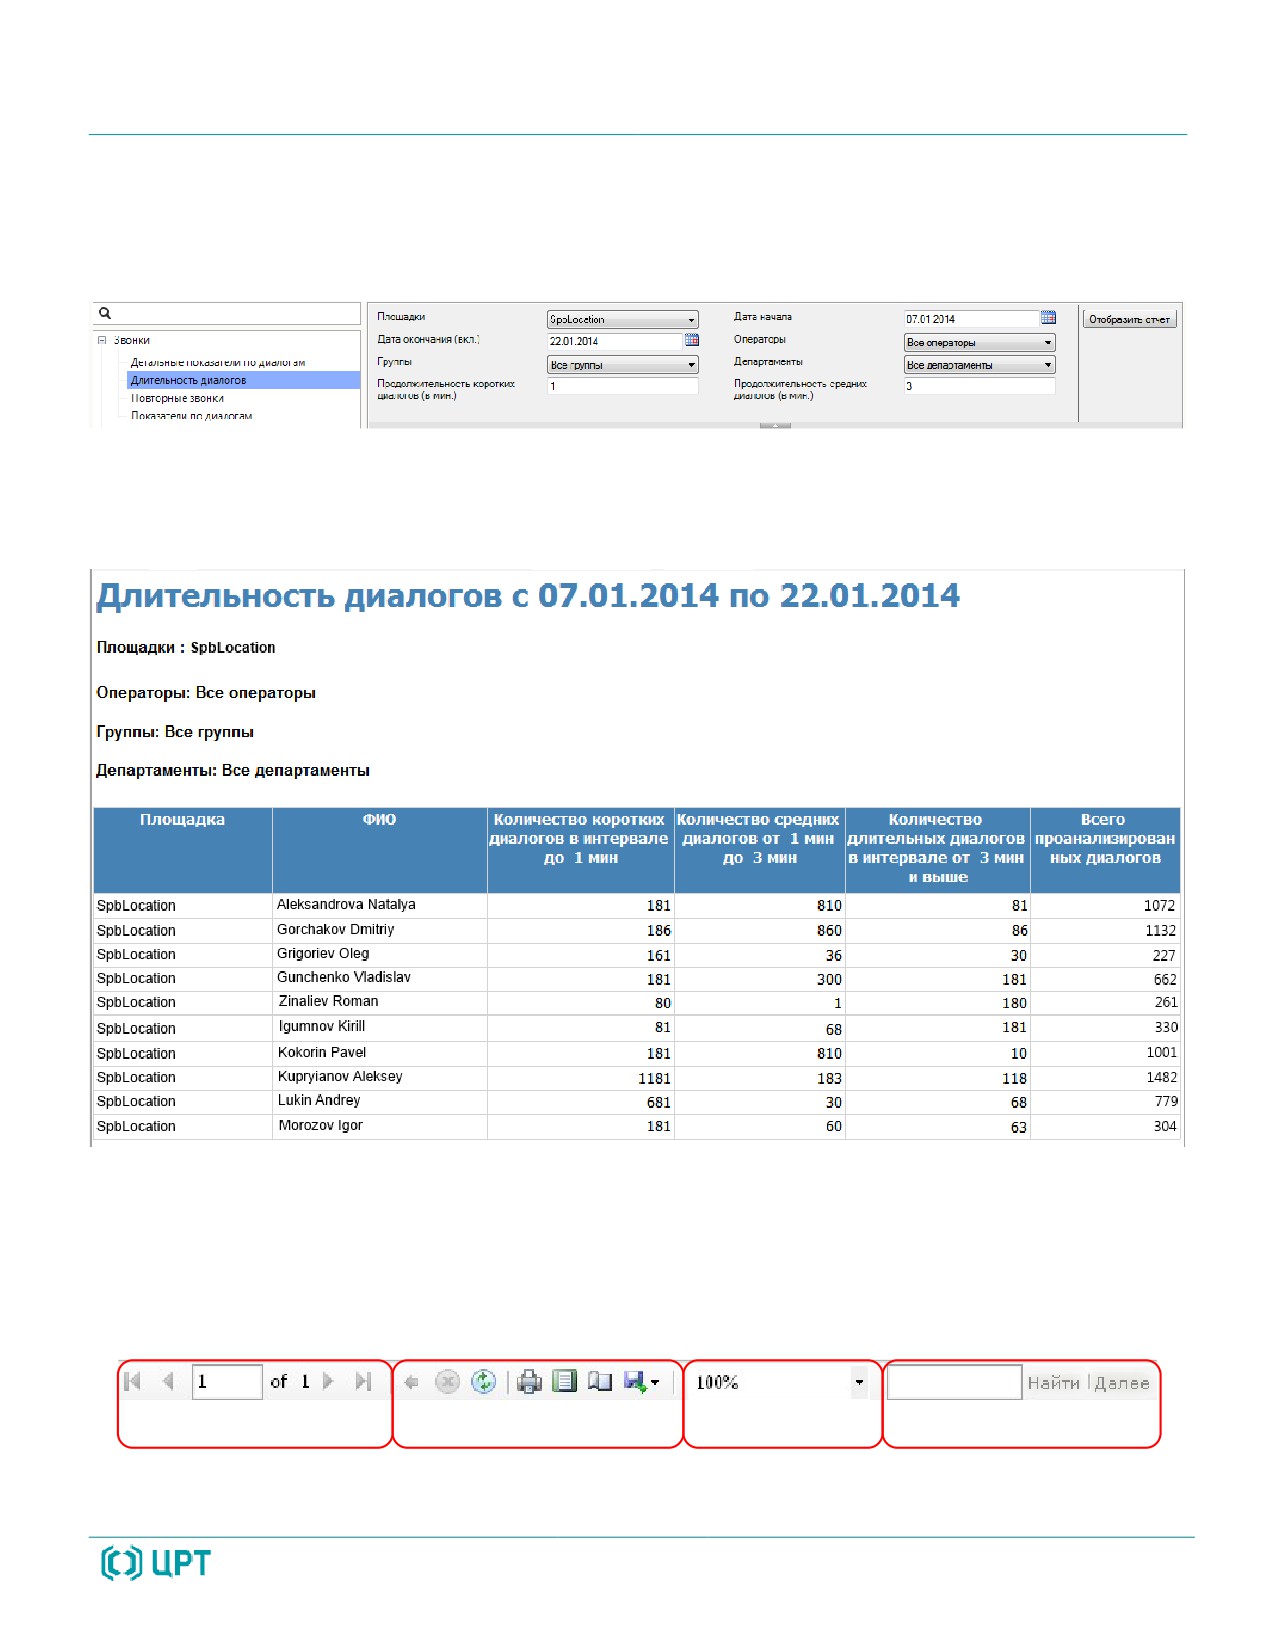Open the page setup icon

coord(600,1381)
